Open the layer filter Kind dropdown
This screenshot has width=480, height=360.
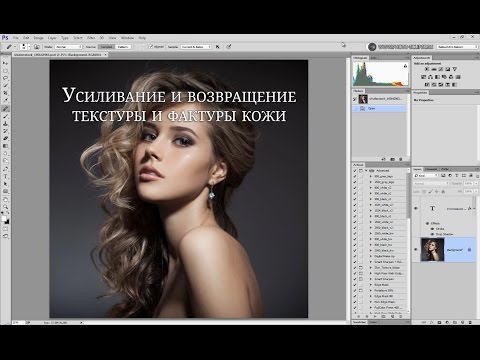click(x=426, y=175)
